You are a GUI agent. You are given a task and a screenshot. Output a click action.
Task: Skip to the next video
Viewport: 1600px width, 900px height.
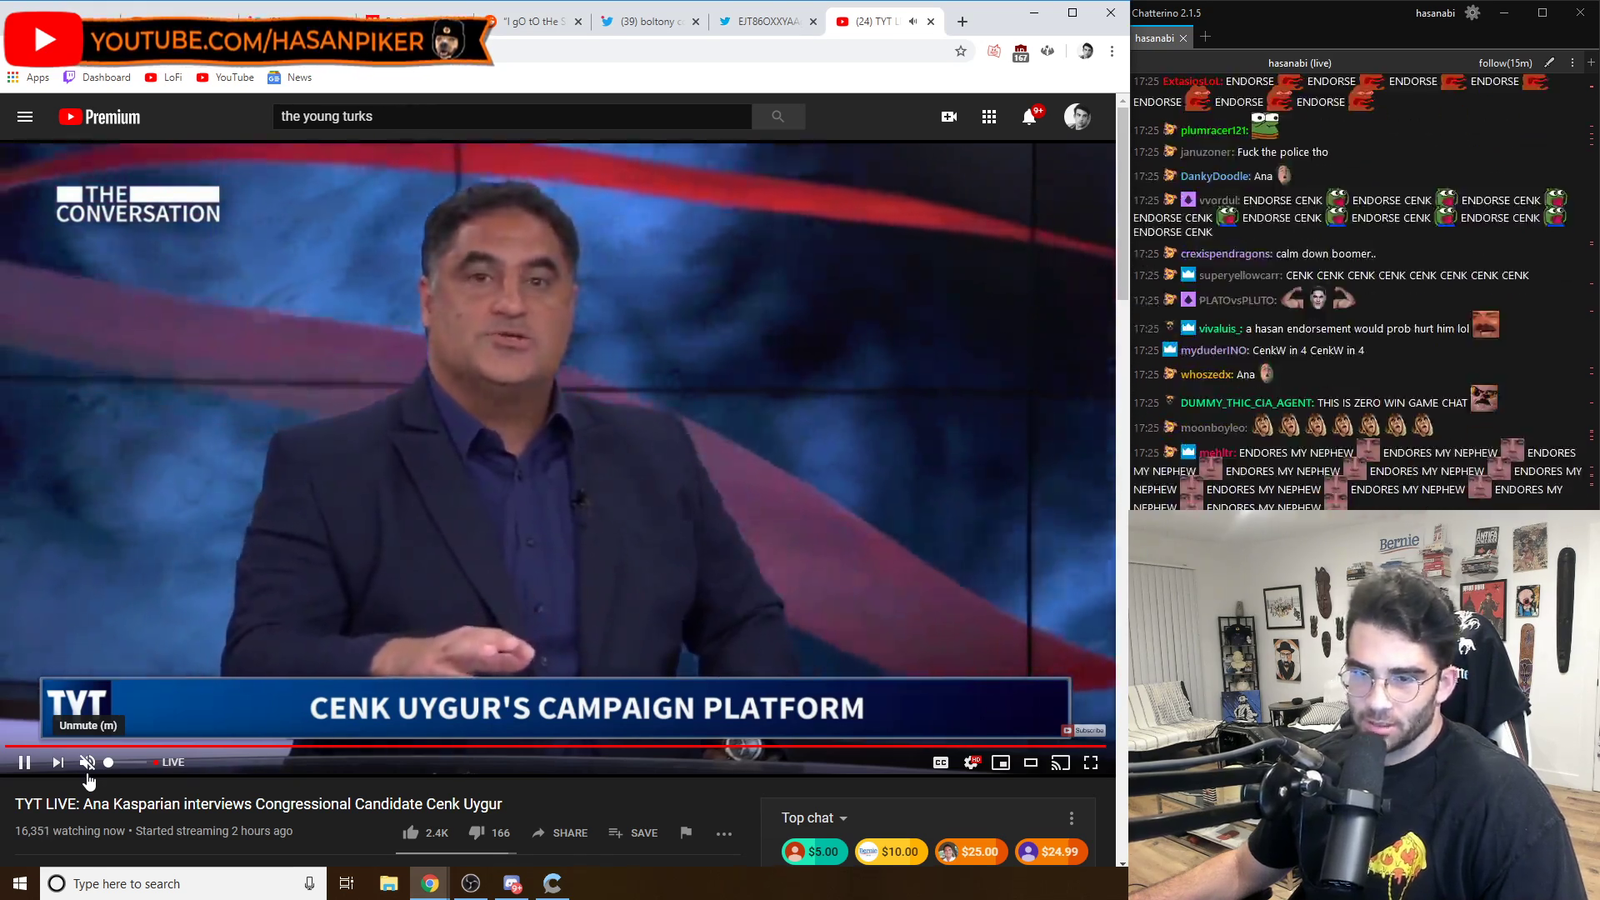[x=58, y=762]
